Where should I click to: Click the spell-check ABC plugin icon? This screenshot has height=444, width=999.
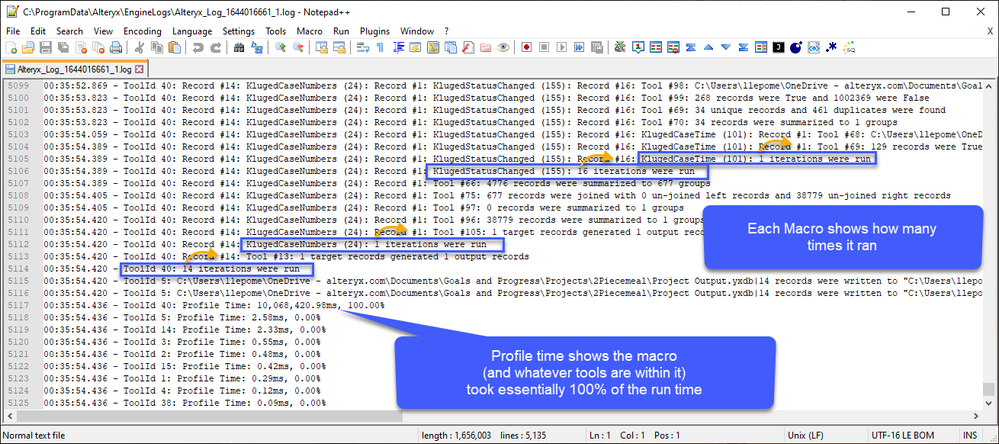point(621,47)
